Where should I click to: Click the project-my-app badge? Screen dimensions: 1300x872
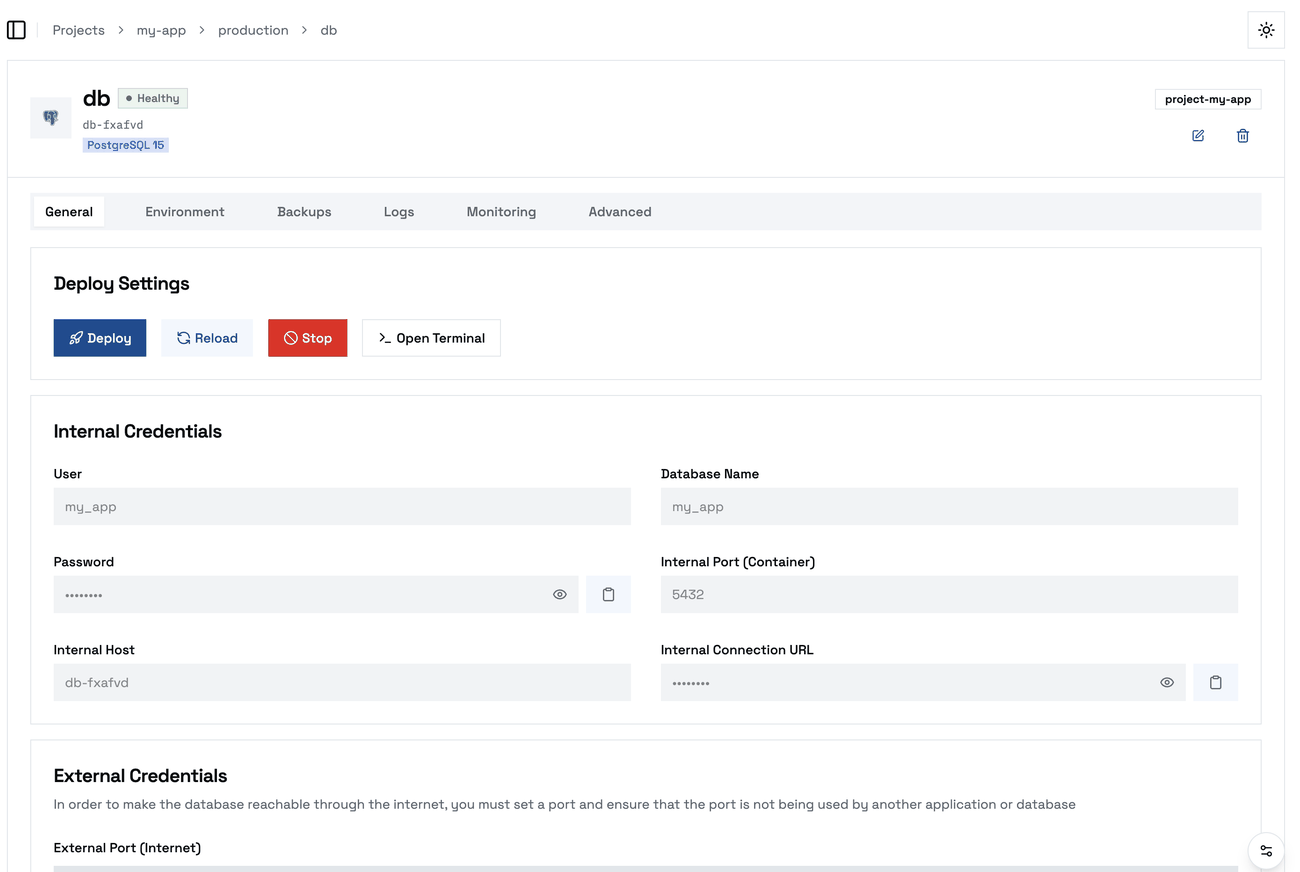1208,99
